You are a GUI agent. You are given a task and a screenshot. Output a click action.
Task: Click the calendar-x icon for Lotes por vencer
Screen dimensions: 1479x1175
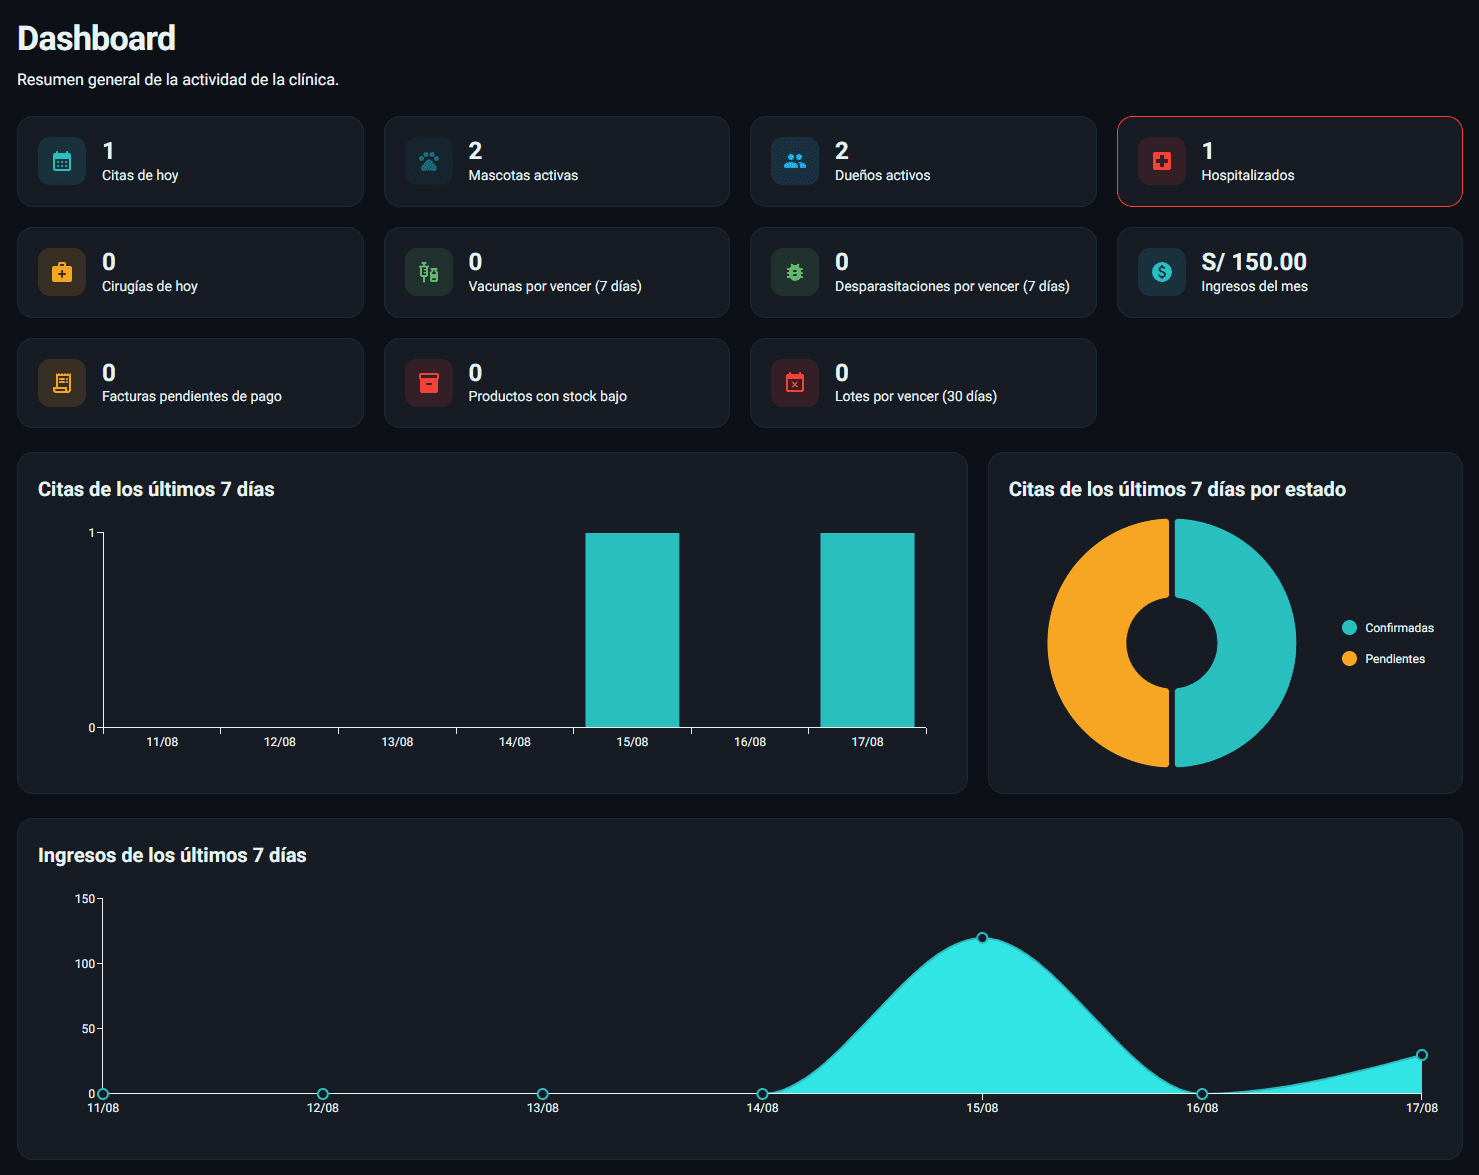(795, 383)
